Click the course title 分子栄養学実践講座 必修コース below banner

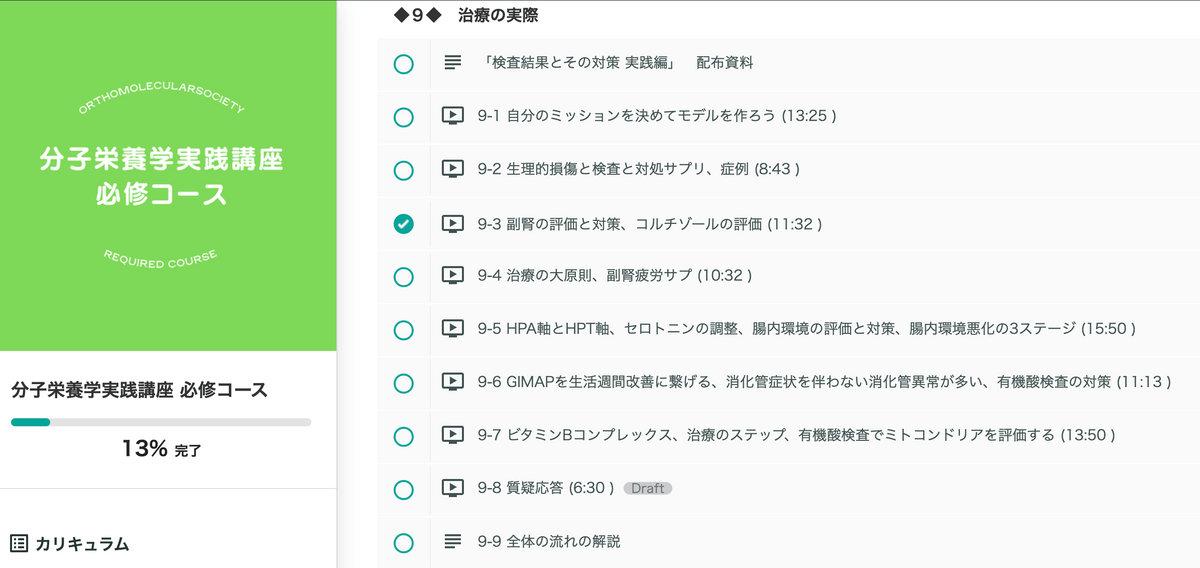[x=140, y=390]
